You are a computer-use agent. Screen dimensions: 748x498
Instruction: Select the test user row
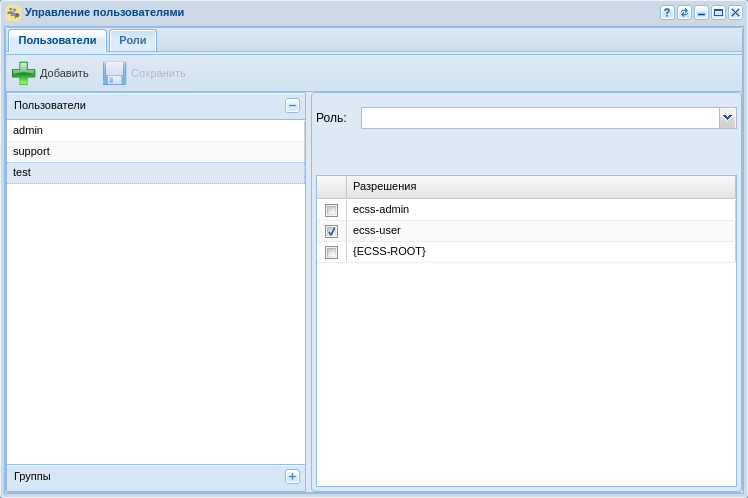click(156, 173)
